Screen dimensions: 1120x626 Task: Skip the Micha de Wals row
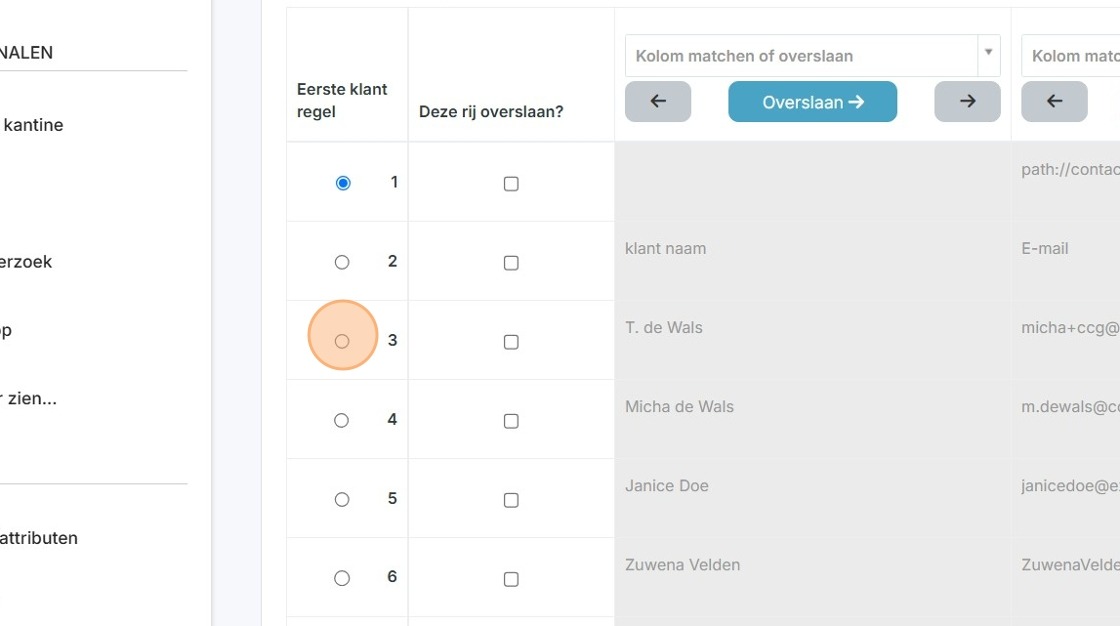(511, 421)
